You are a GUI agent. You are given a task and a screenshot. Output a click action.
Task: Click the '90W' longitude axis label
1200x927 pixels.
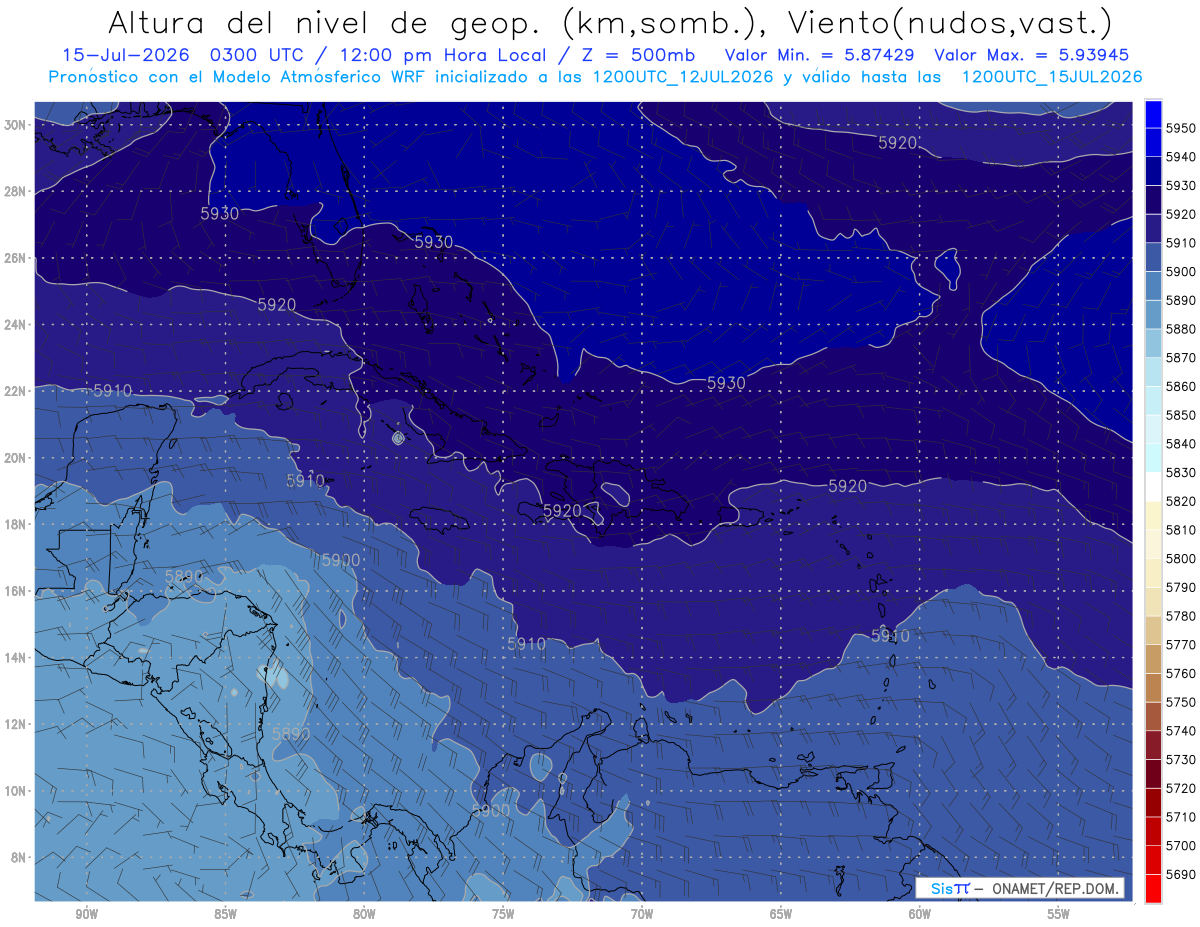[x=86, y=914]
